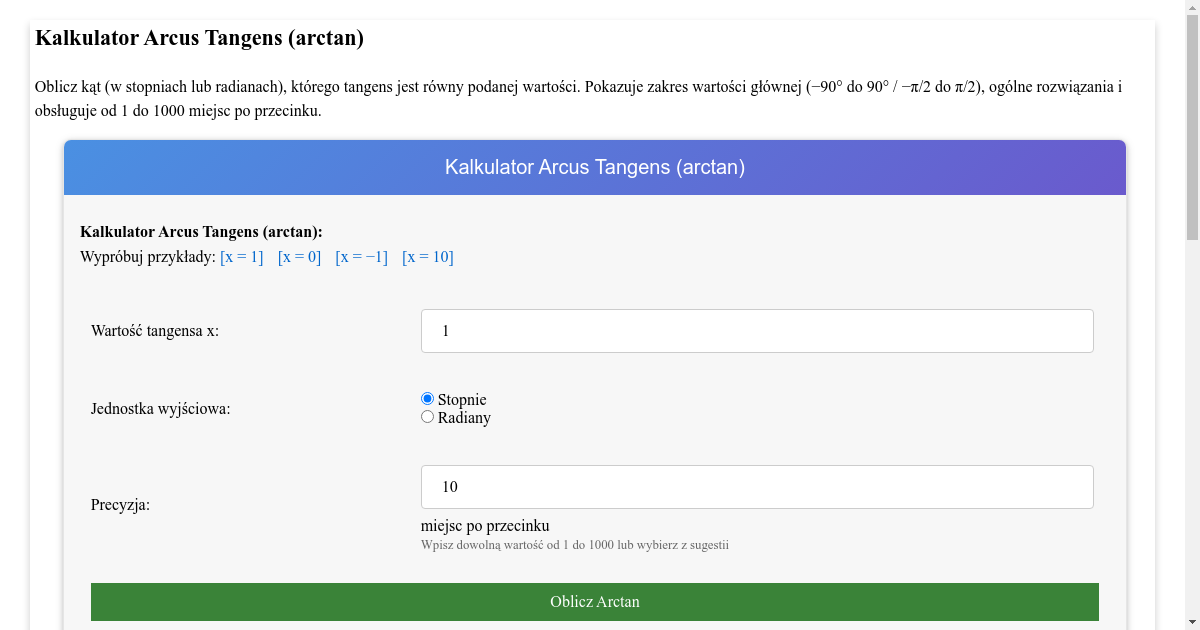Screen dimensions: 1200x630
Task: Click the "Jednostka wyjściowa:" label
Action: 160,408
